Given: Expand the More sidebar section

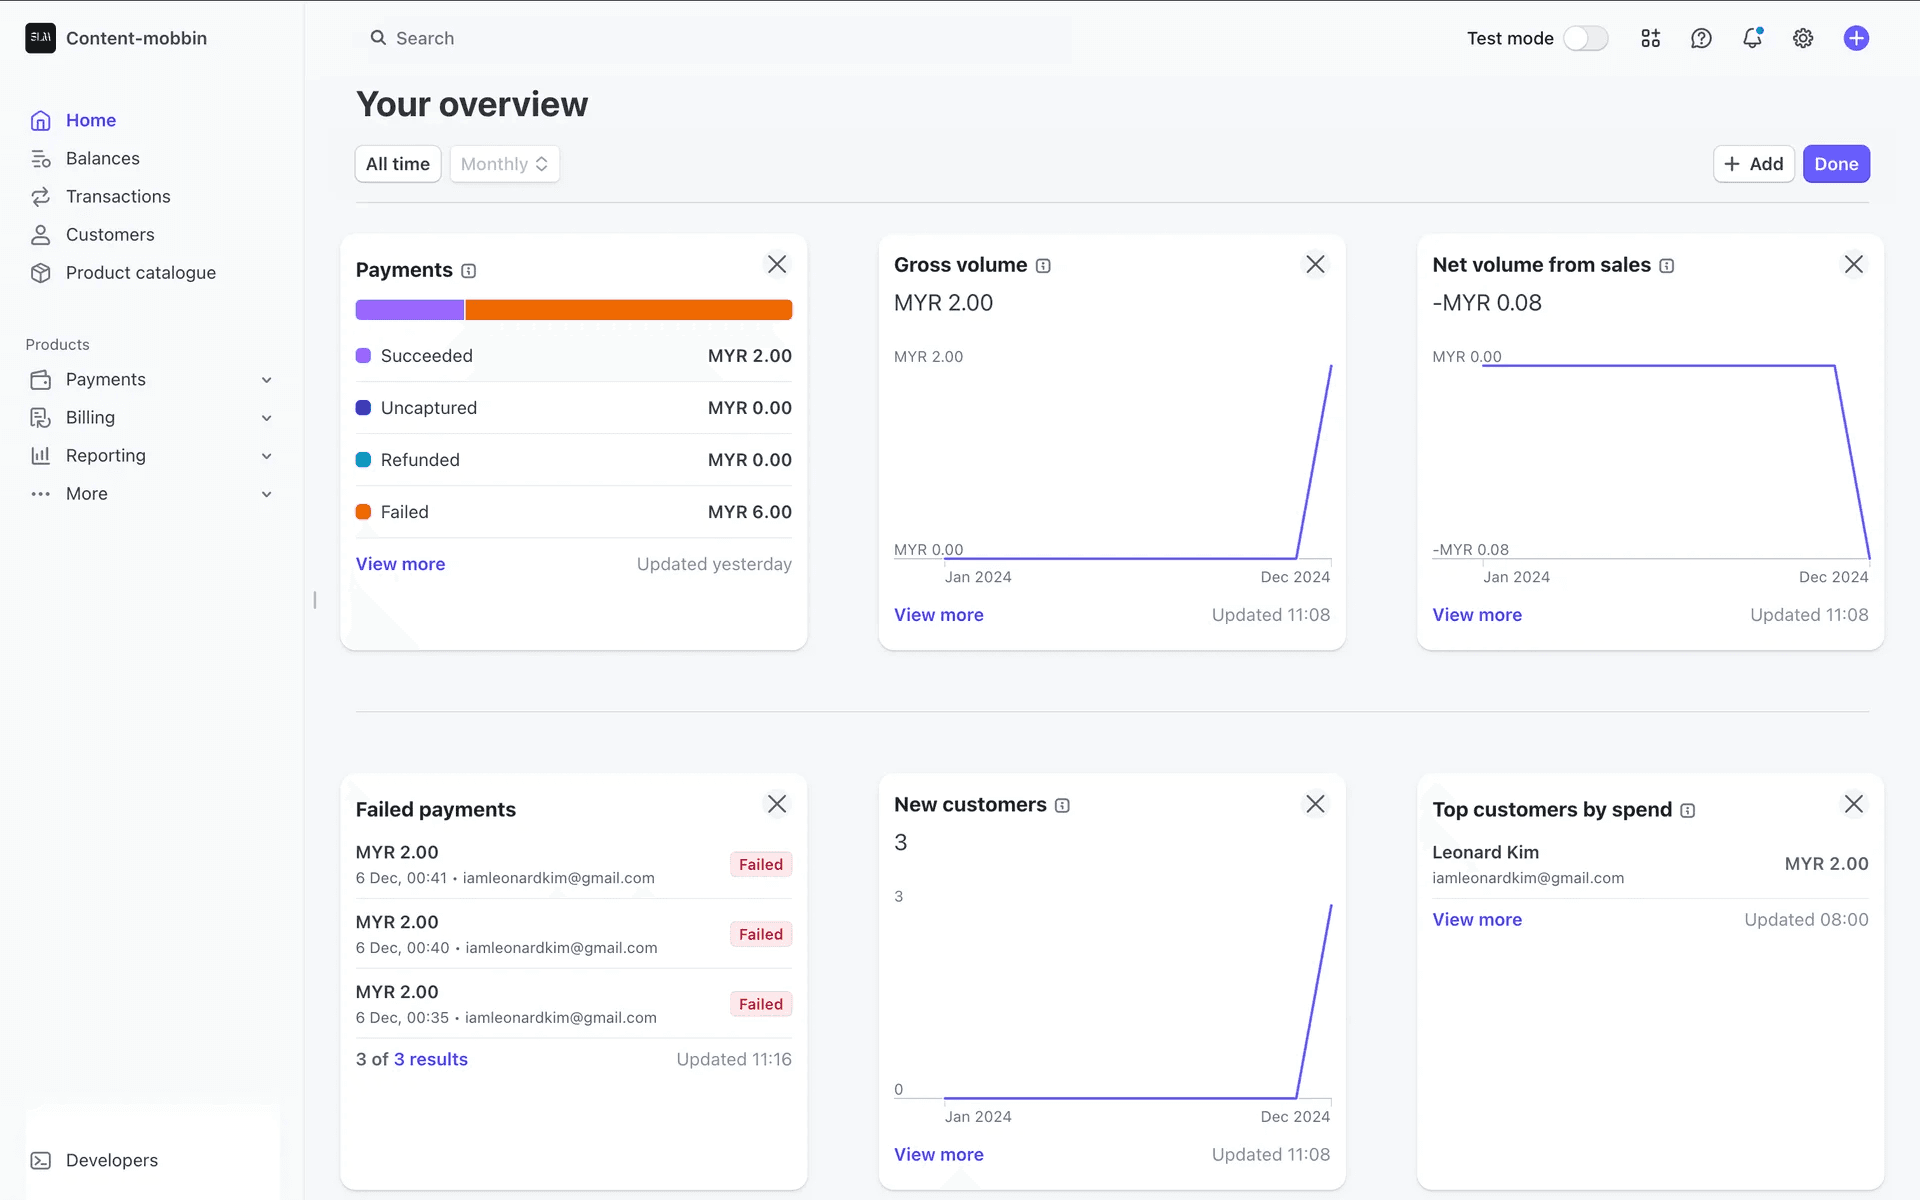Looking at the screenshot, I should pos(266,494).
